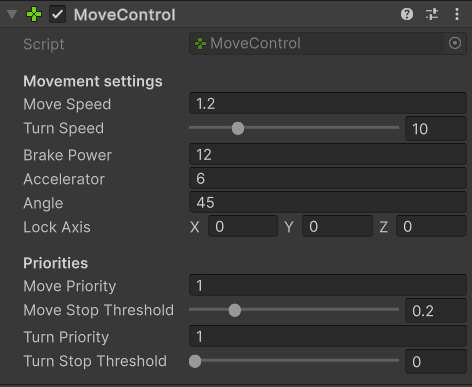Image resolution: width=472 pixels, height=387 pixels.
Task: Click the script object picker circle
Action: (455, 43)
